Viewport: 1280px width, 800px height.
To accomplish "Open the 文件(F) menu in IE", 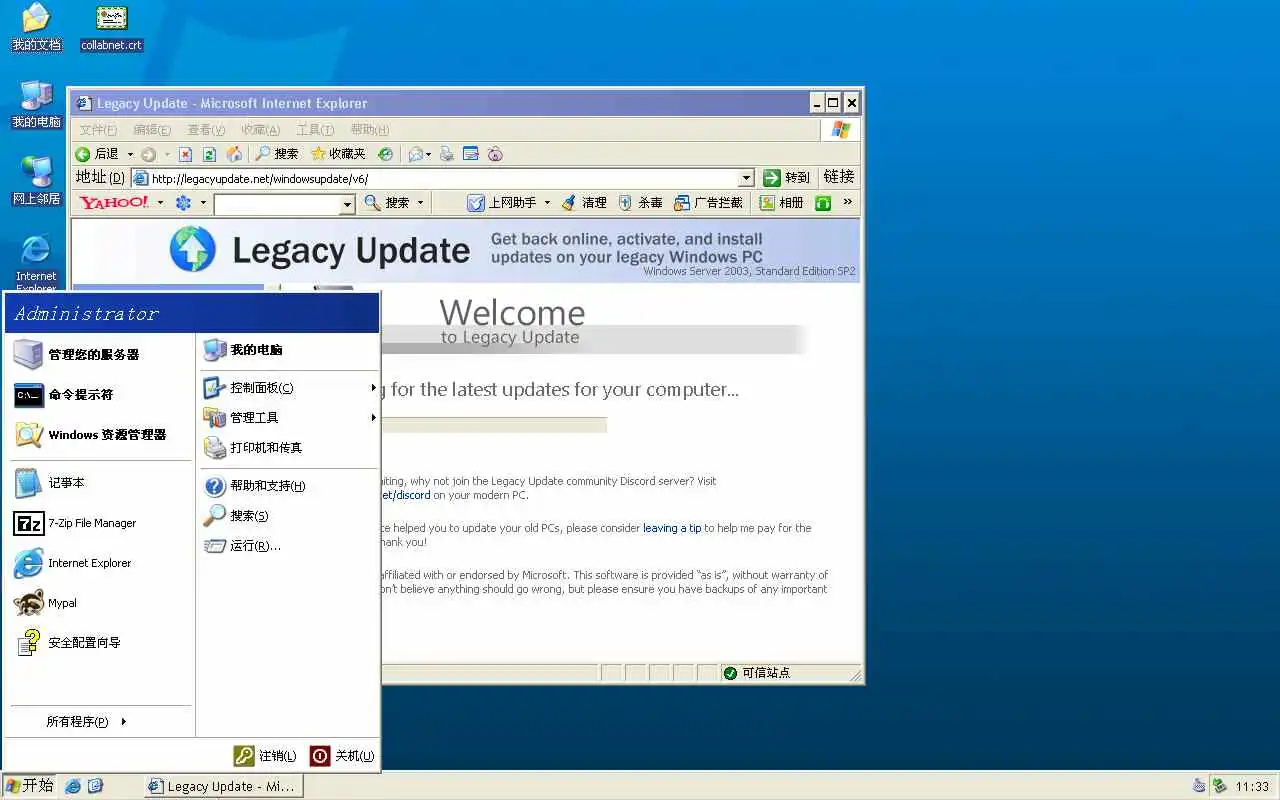I will 98,130.
